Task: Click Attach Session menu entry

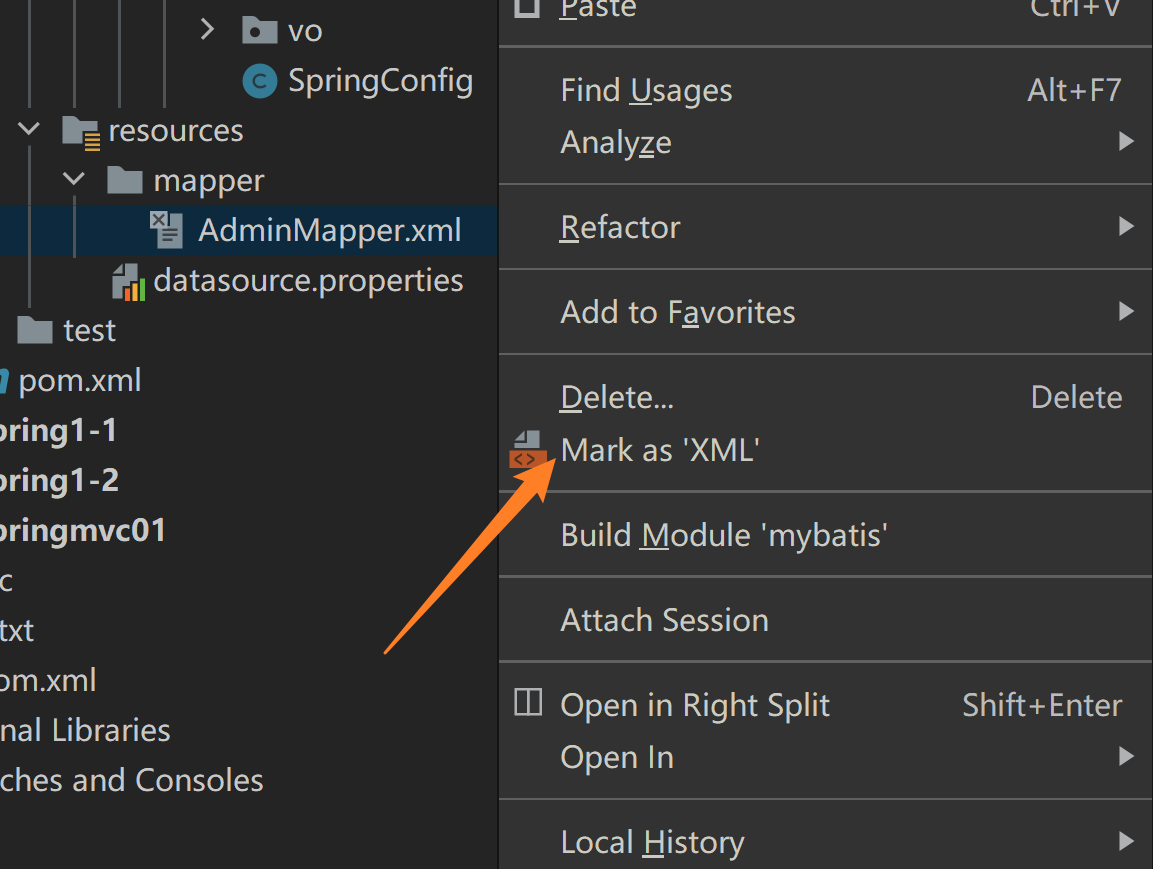Action: [x=664, y=620]
